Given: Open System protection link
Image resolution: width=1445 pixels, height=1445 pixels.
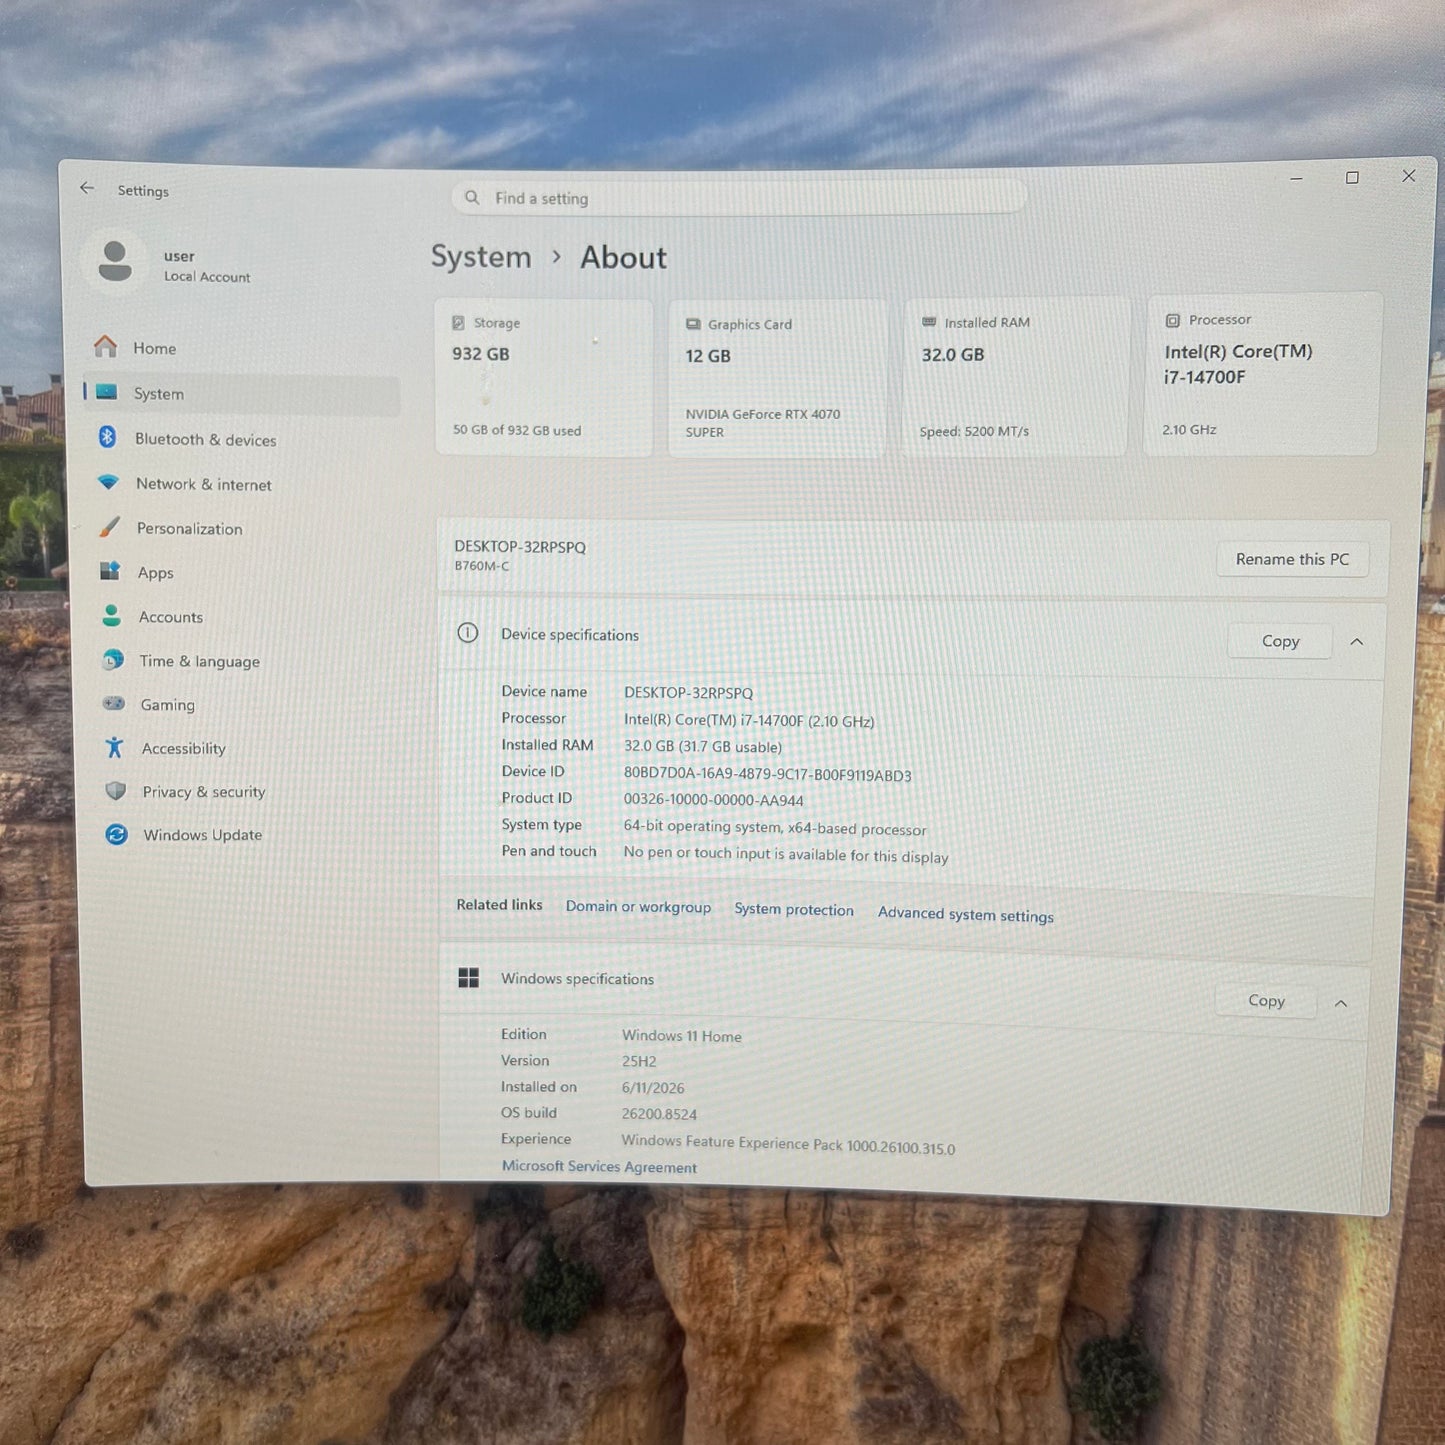Looking at the screenshot, I should pyautogui.click(x=794, y=910).
